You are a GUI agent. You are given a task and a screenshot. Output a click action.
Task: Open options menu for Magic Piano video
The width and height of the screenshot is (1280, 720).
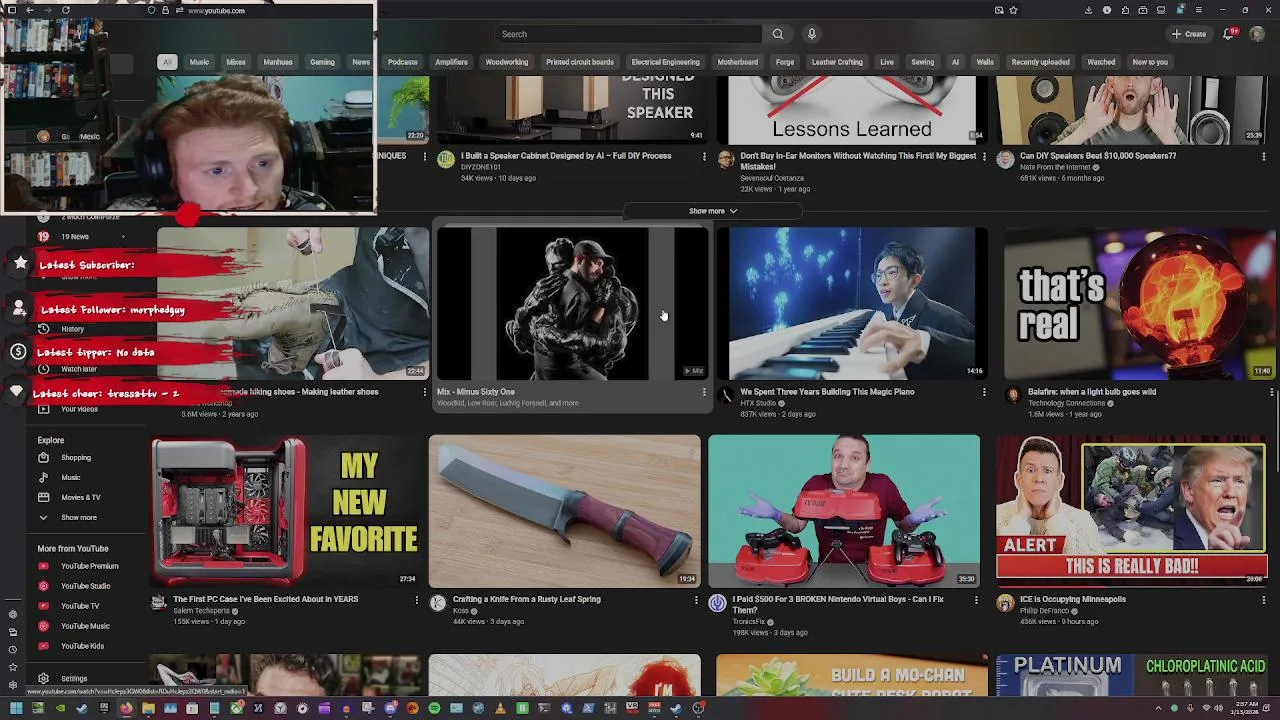(x=984, y=392)
